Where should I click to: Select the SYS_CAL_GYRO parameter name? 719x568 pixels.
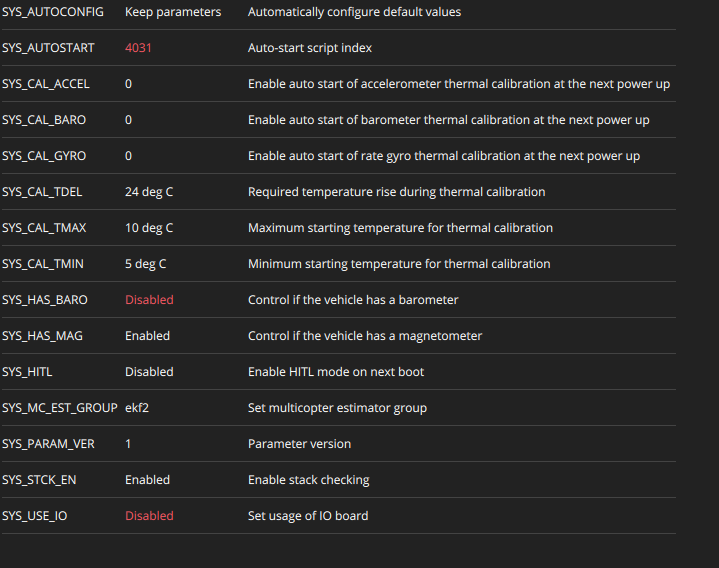pyautogui.click(x=44, y=156)
